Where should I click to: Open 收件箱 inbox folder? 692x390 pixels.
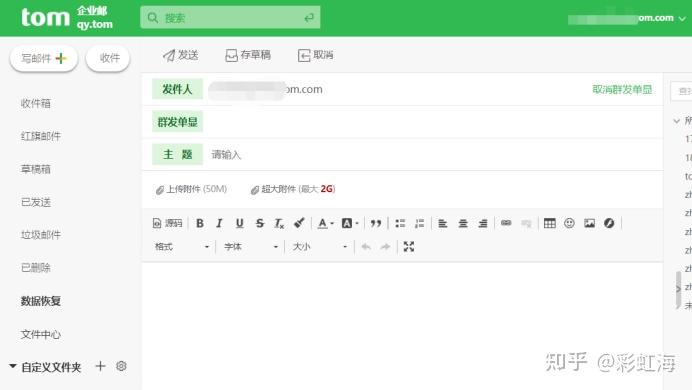tap(36, 104)
